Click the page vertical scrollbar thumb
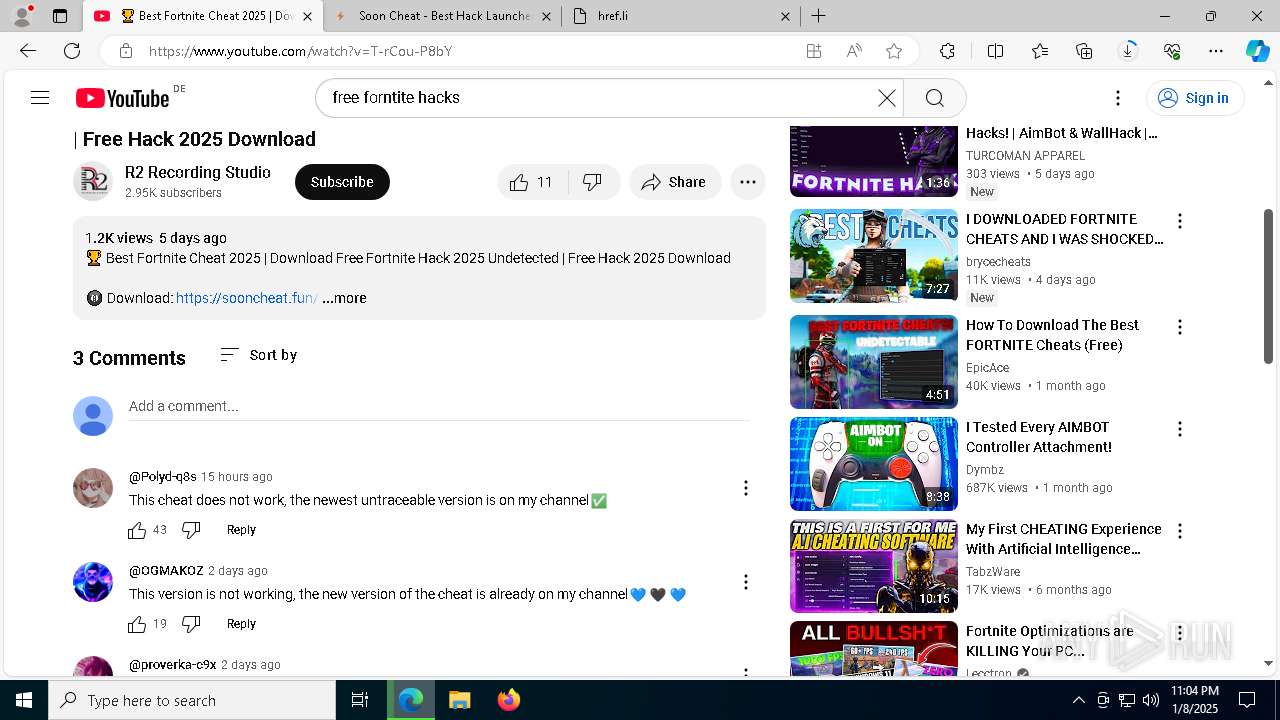The width and height of the screenshot is (1280, 720). tap(1269, 285)
